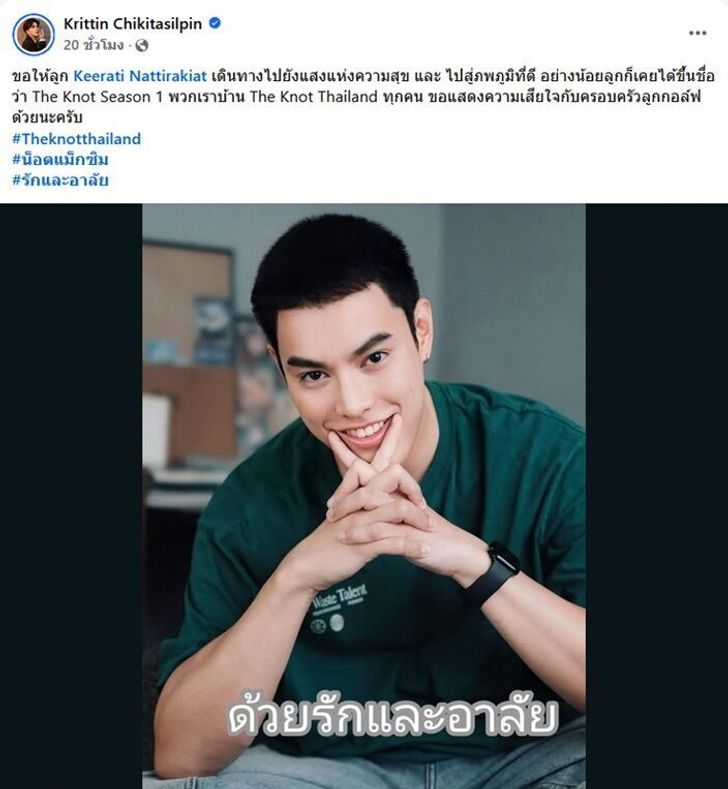Click the 'ด้วยรักและอาลัย' caption on the photo

pos(393,716)
